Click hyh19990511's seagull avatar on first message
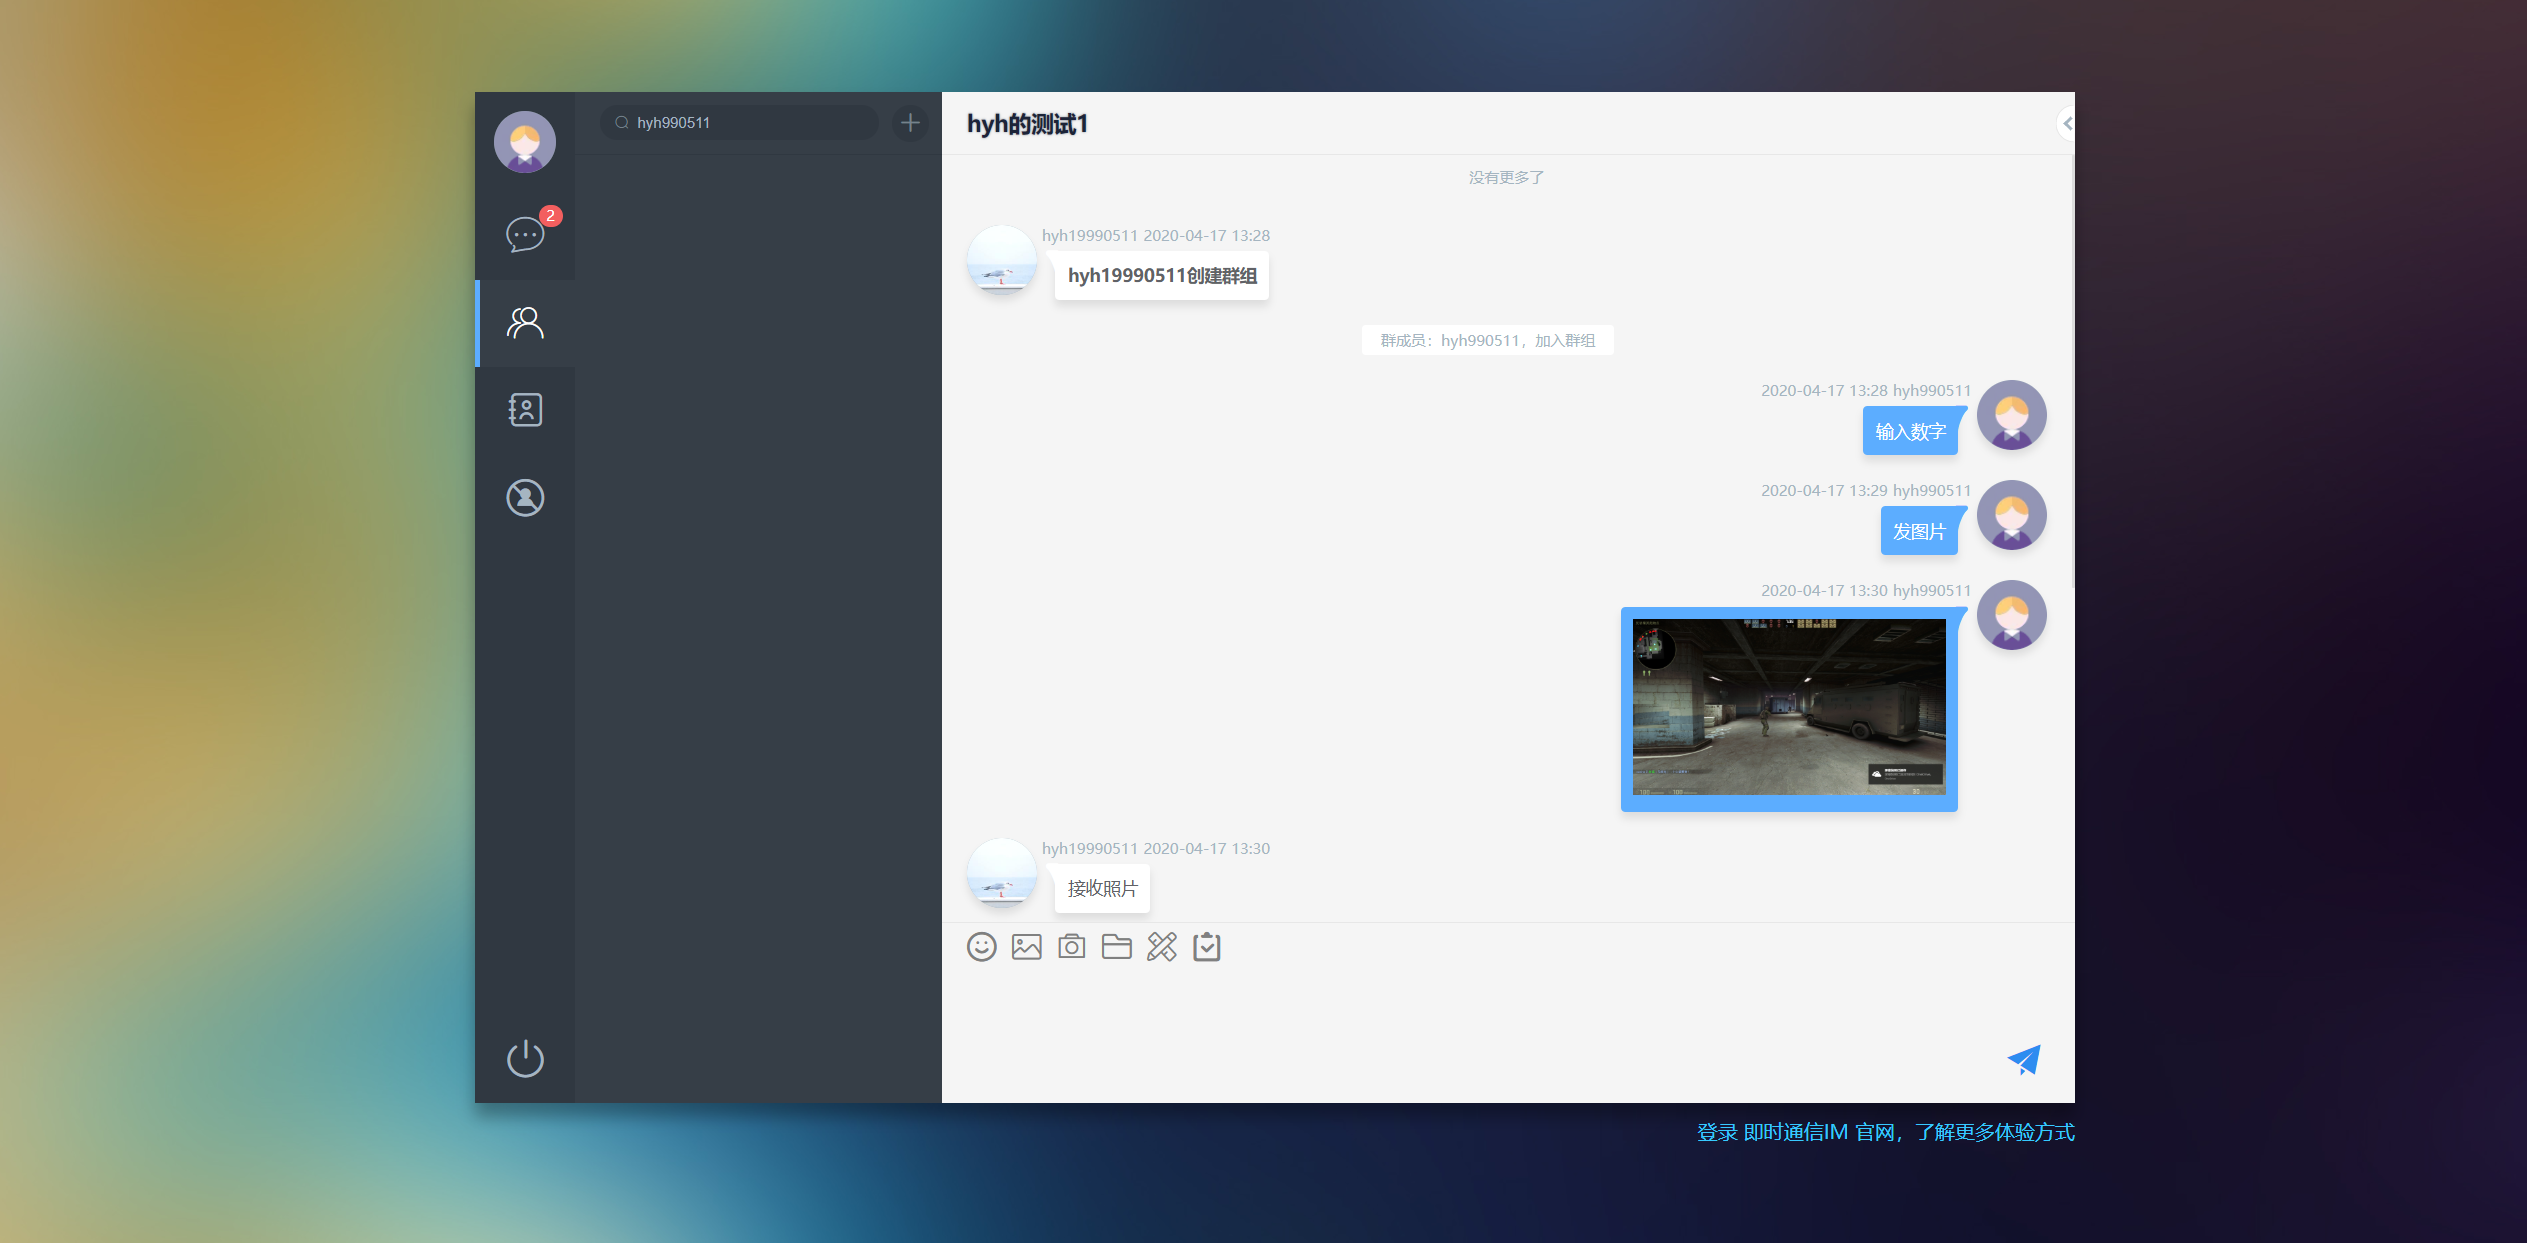This screenshot has height=1243, width=2527. 1001,261
